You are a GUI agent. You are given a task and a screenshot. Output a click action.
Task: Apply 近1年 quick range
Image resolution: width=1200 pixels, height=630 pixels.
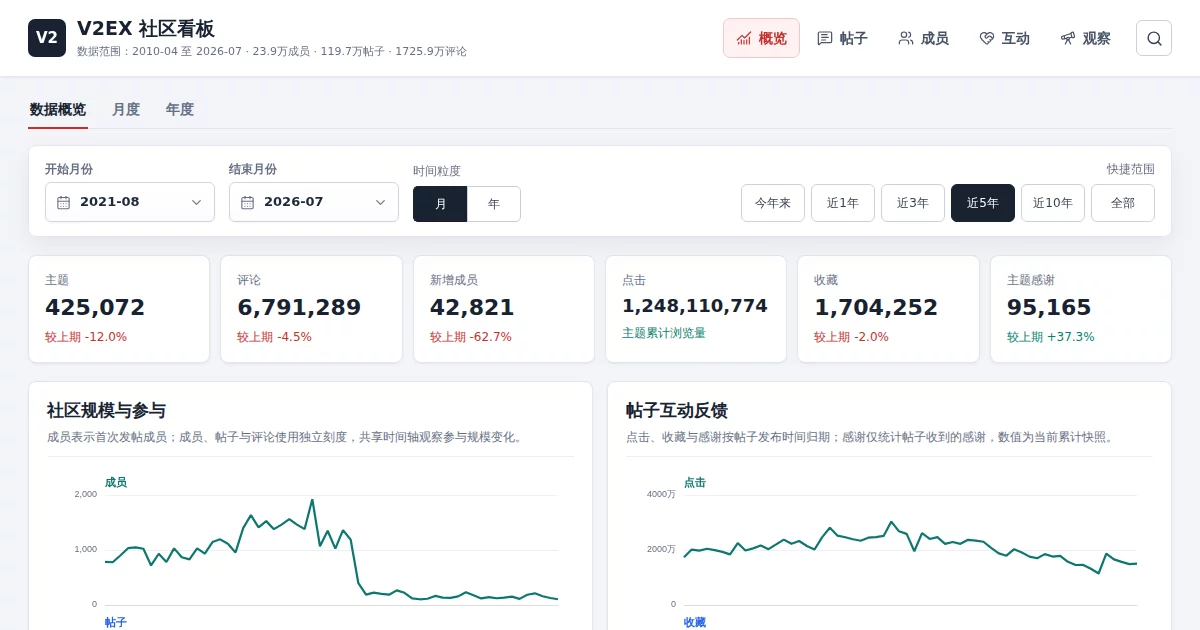(x=843, y=203)
